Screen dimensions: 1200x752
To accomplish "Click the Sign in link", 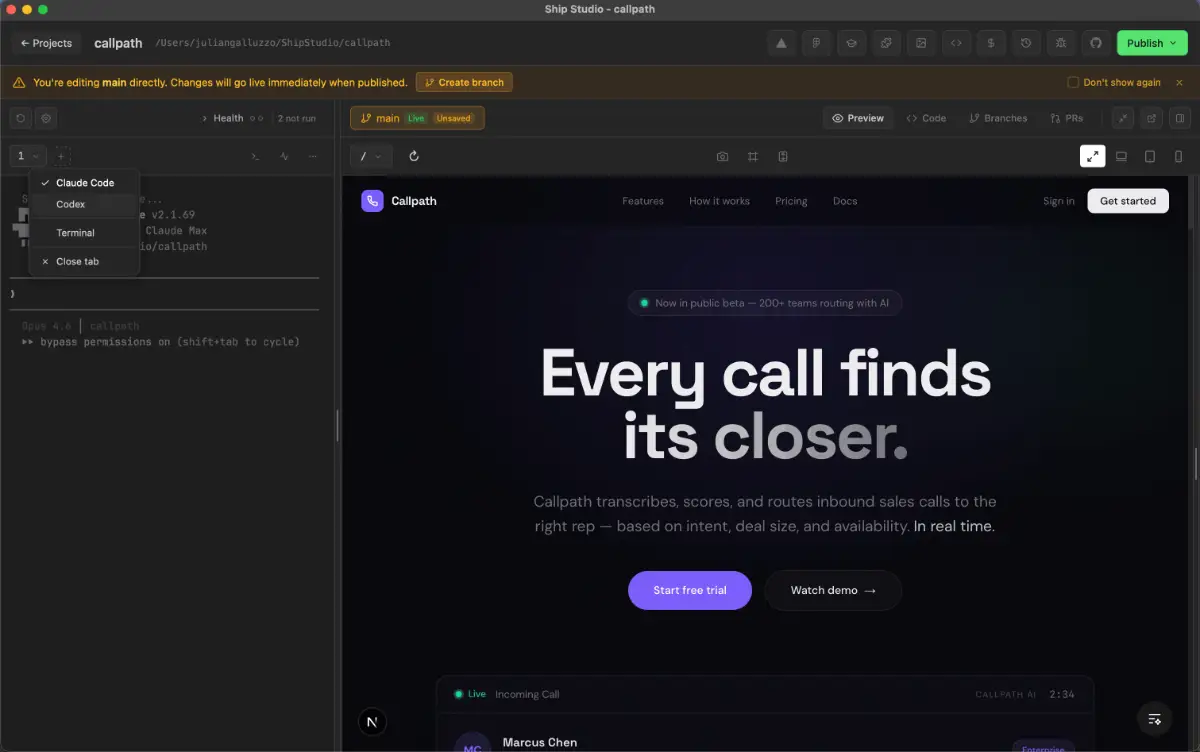I will (1059, 201).
